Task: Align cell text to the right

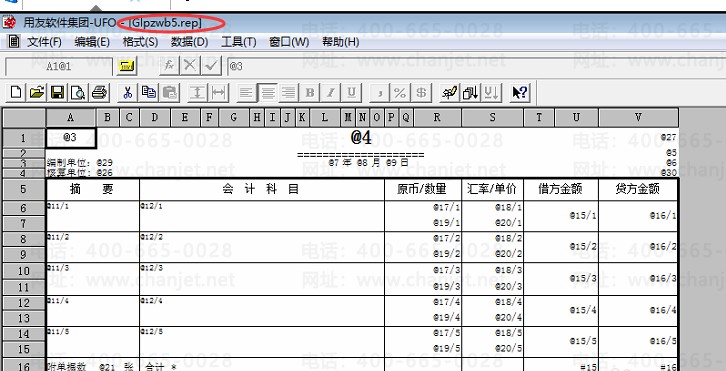Action: point(288,92)
